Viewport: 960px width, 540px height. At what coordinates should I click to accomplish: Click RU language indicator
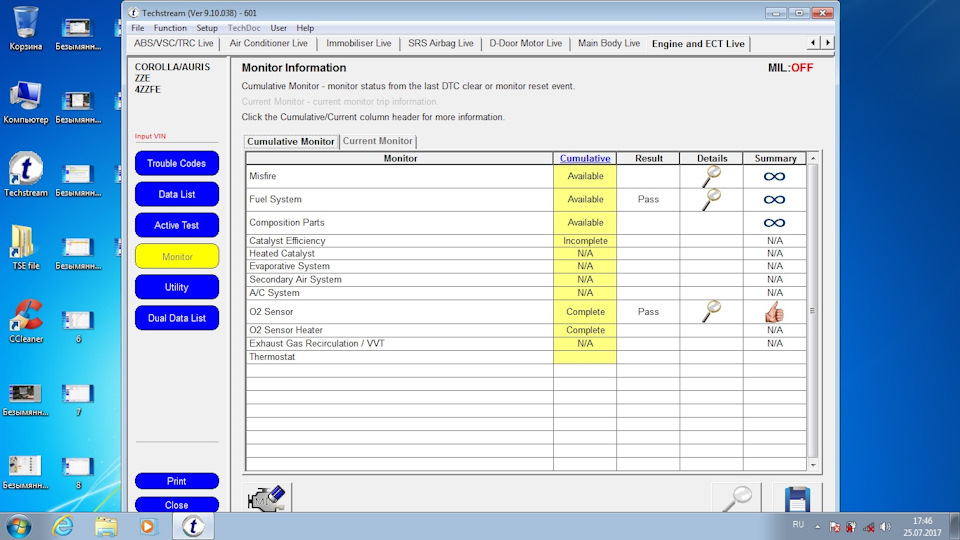(x=798, y=525)
